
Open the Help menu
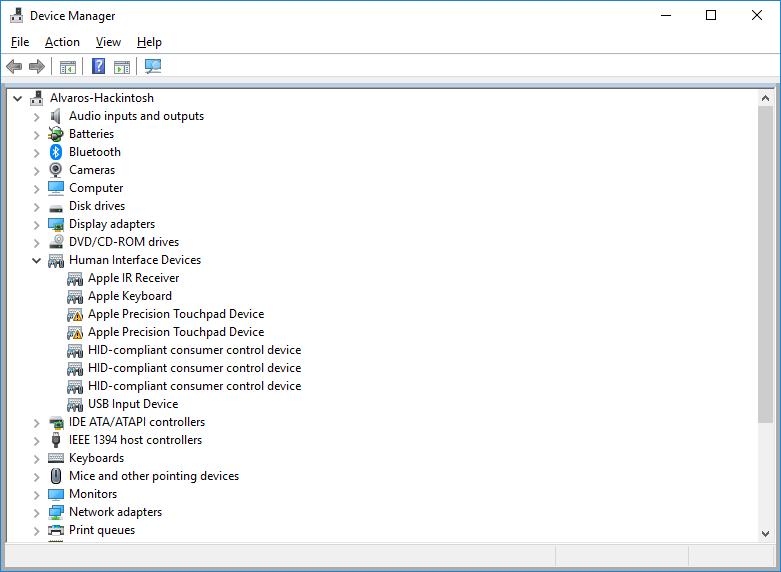coord(149,42)
